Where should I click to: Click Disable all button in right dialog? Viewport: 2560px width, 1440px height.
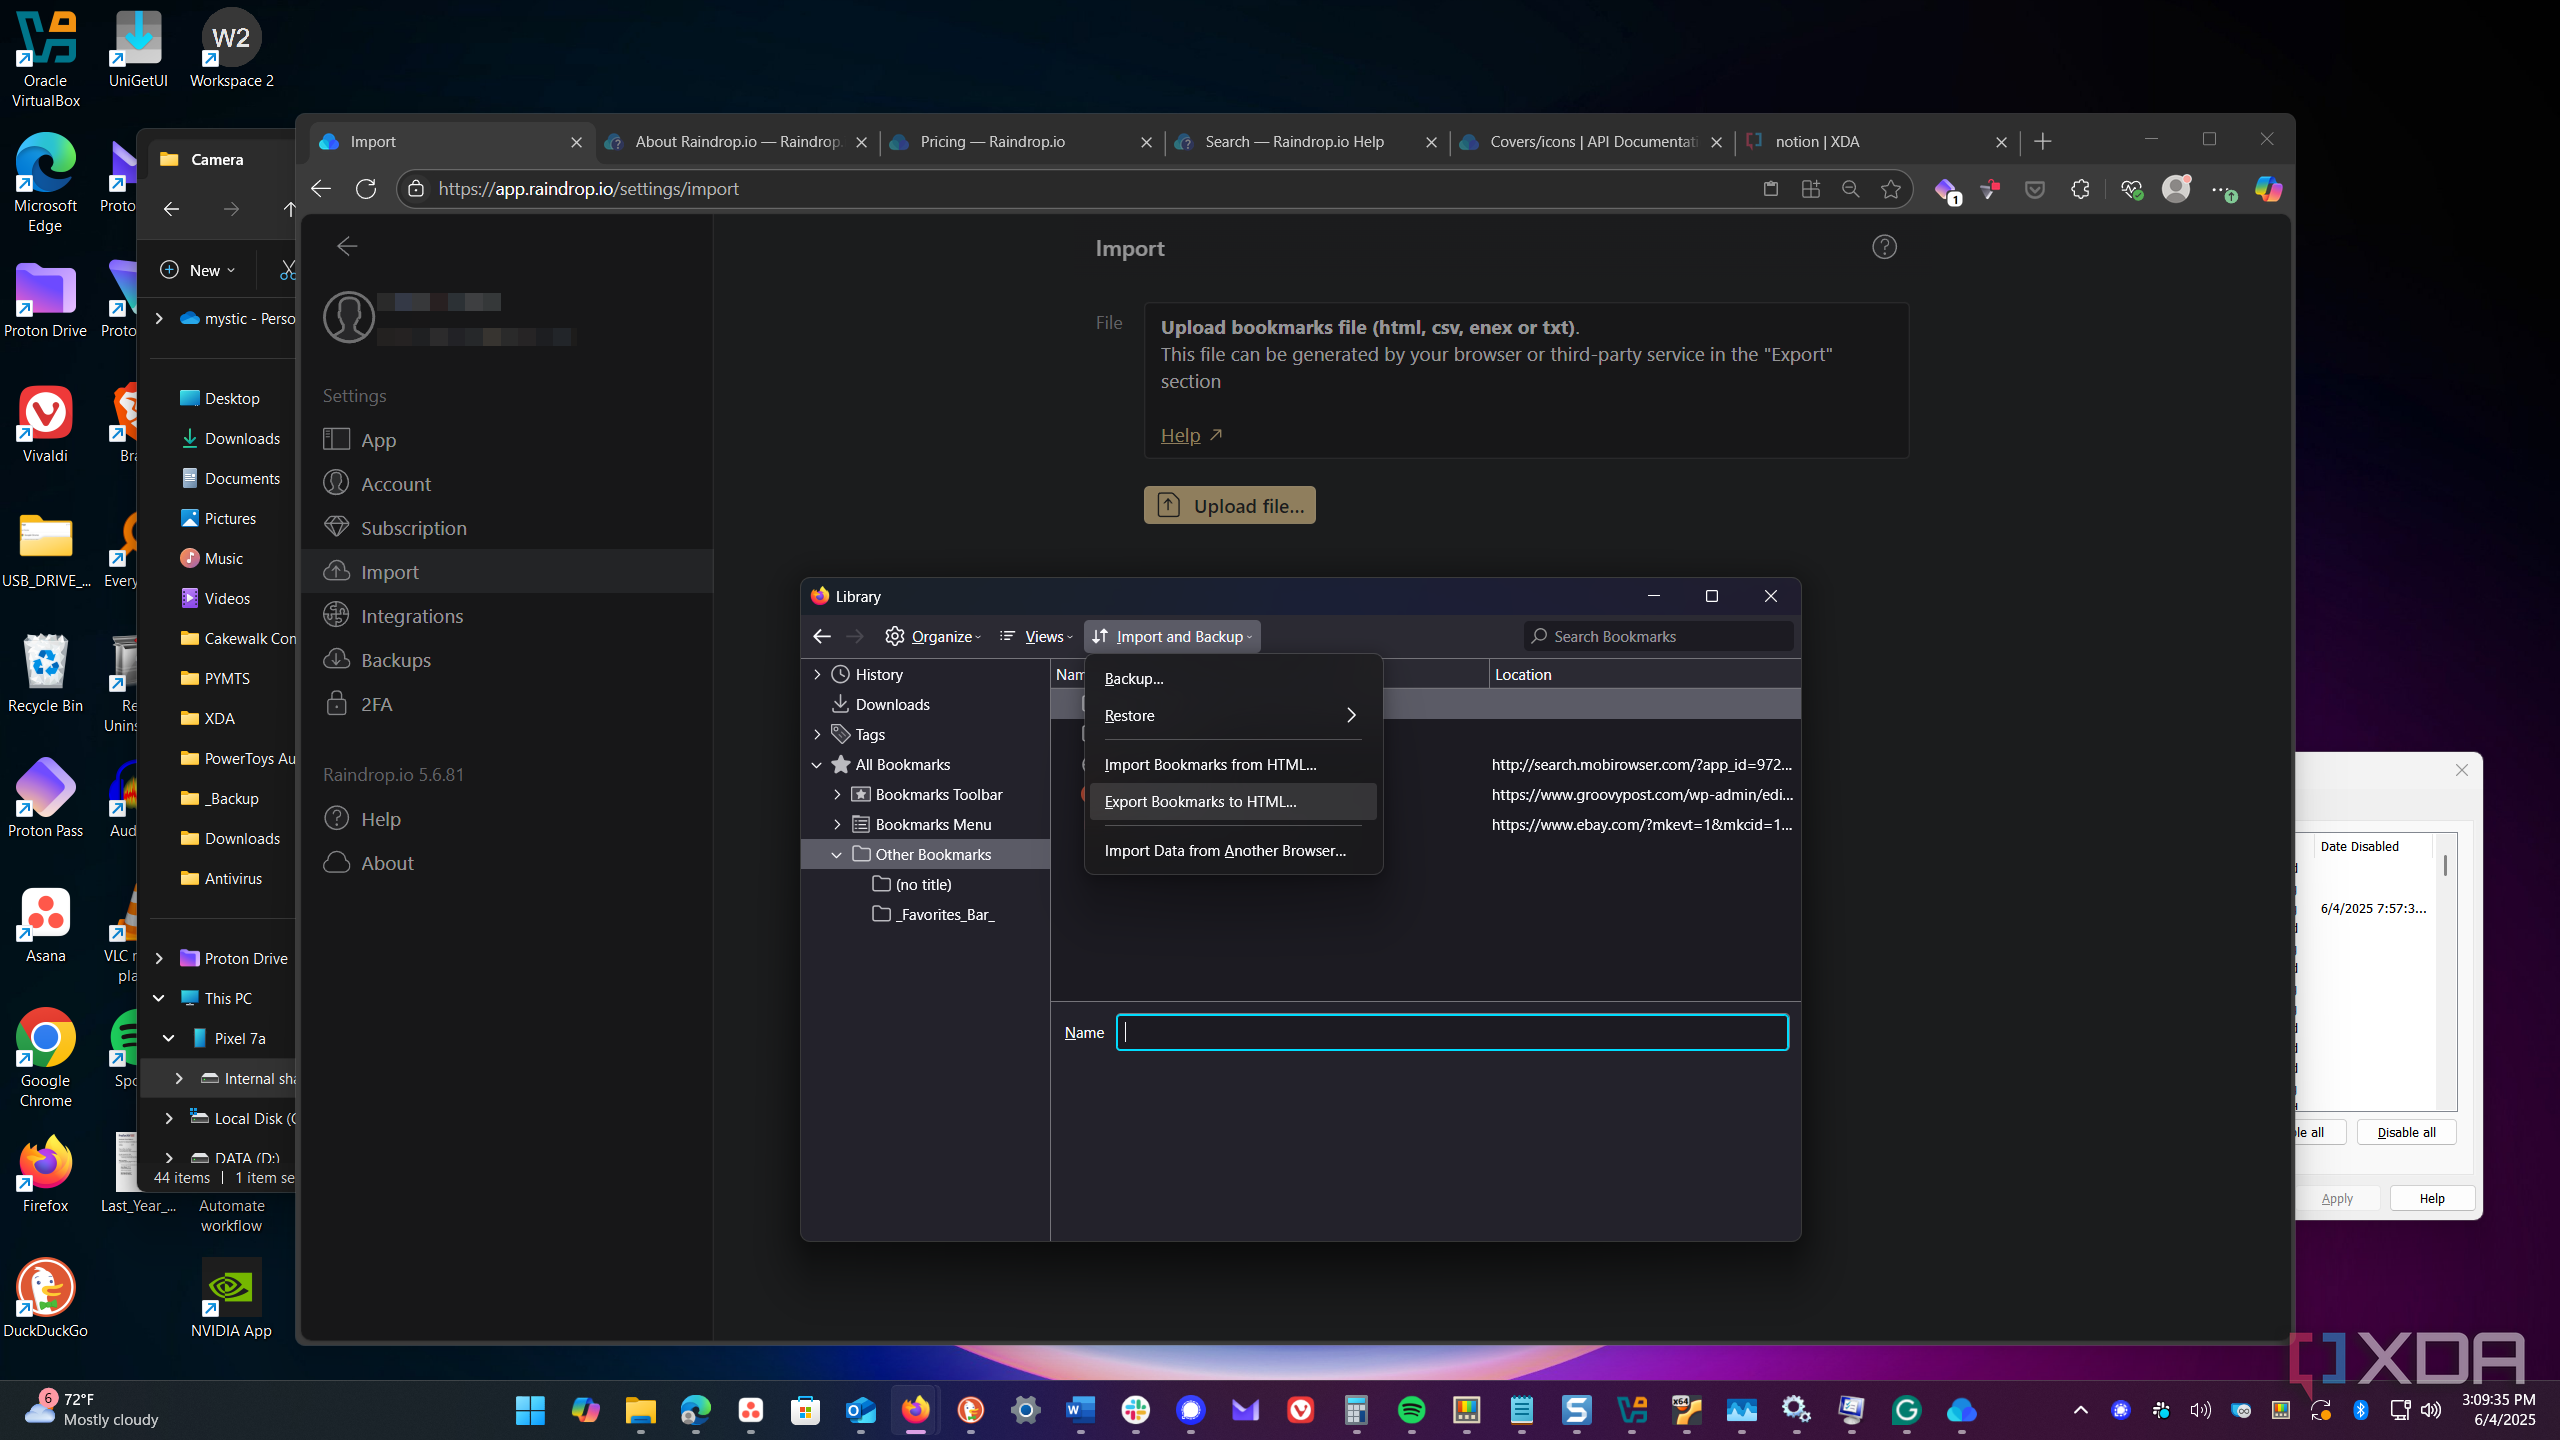[x=2406, y=1132]
